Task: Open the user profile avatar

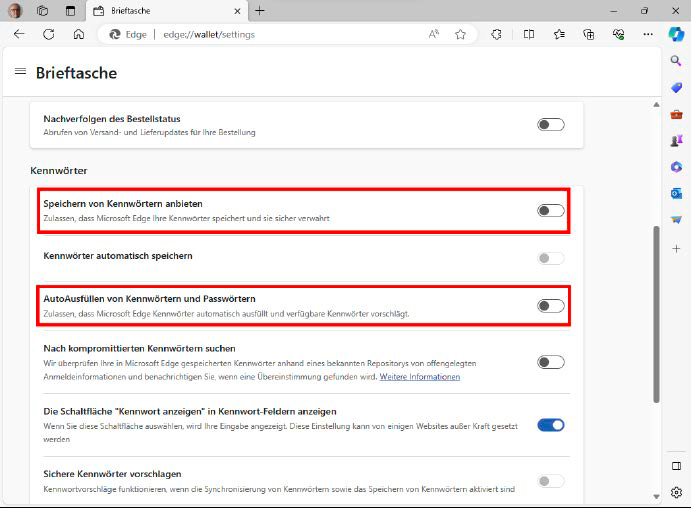Action: (x=15, y=11)
